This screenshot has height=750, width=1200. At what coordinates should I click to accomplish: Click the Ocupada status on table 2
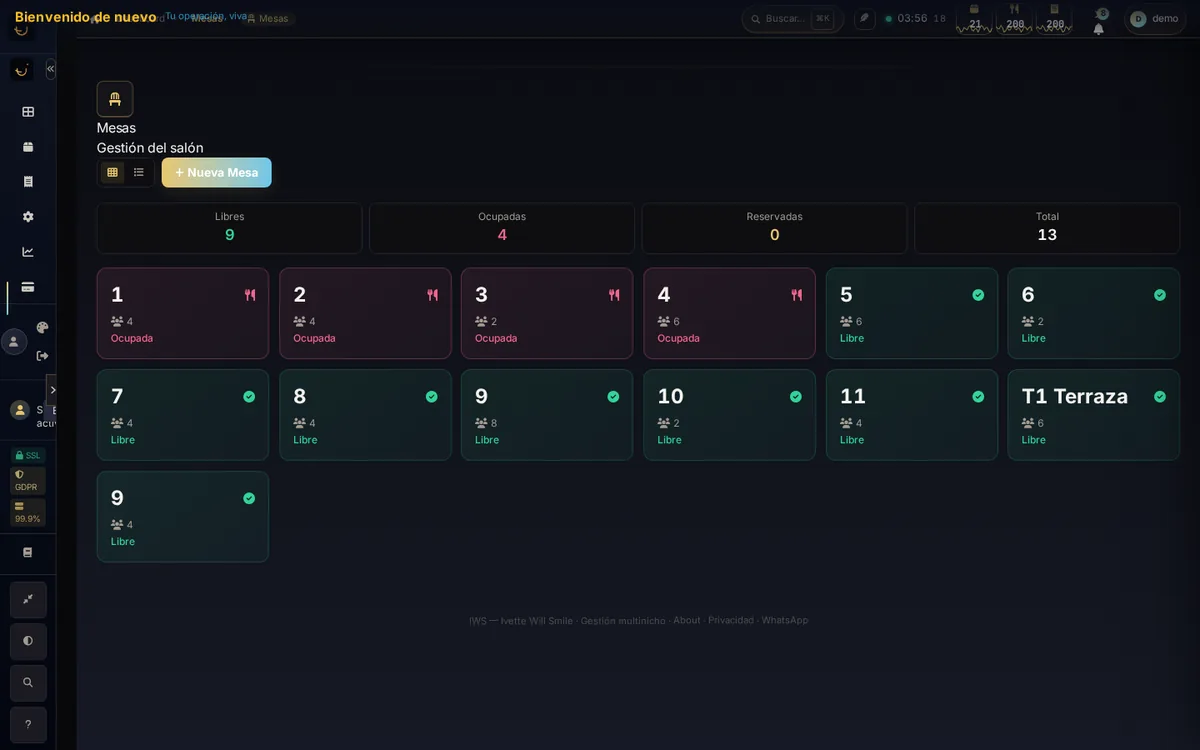pos(314,338)
